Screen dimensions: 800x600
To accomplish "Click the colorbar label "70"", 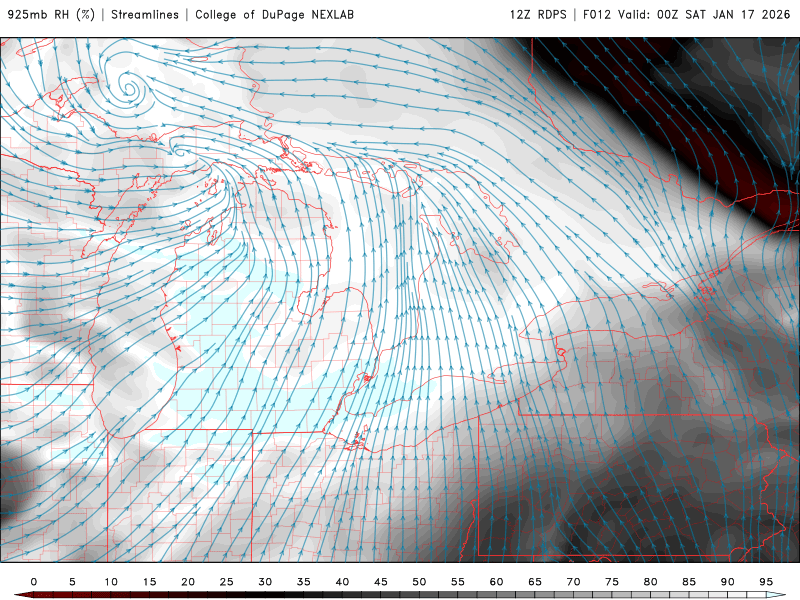I will coord(573,582).
